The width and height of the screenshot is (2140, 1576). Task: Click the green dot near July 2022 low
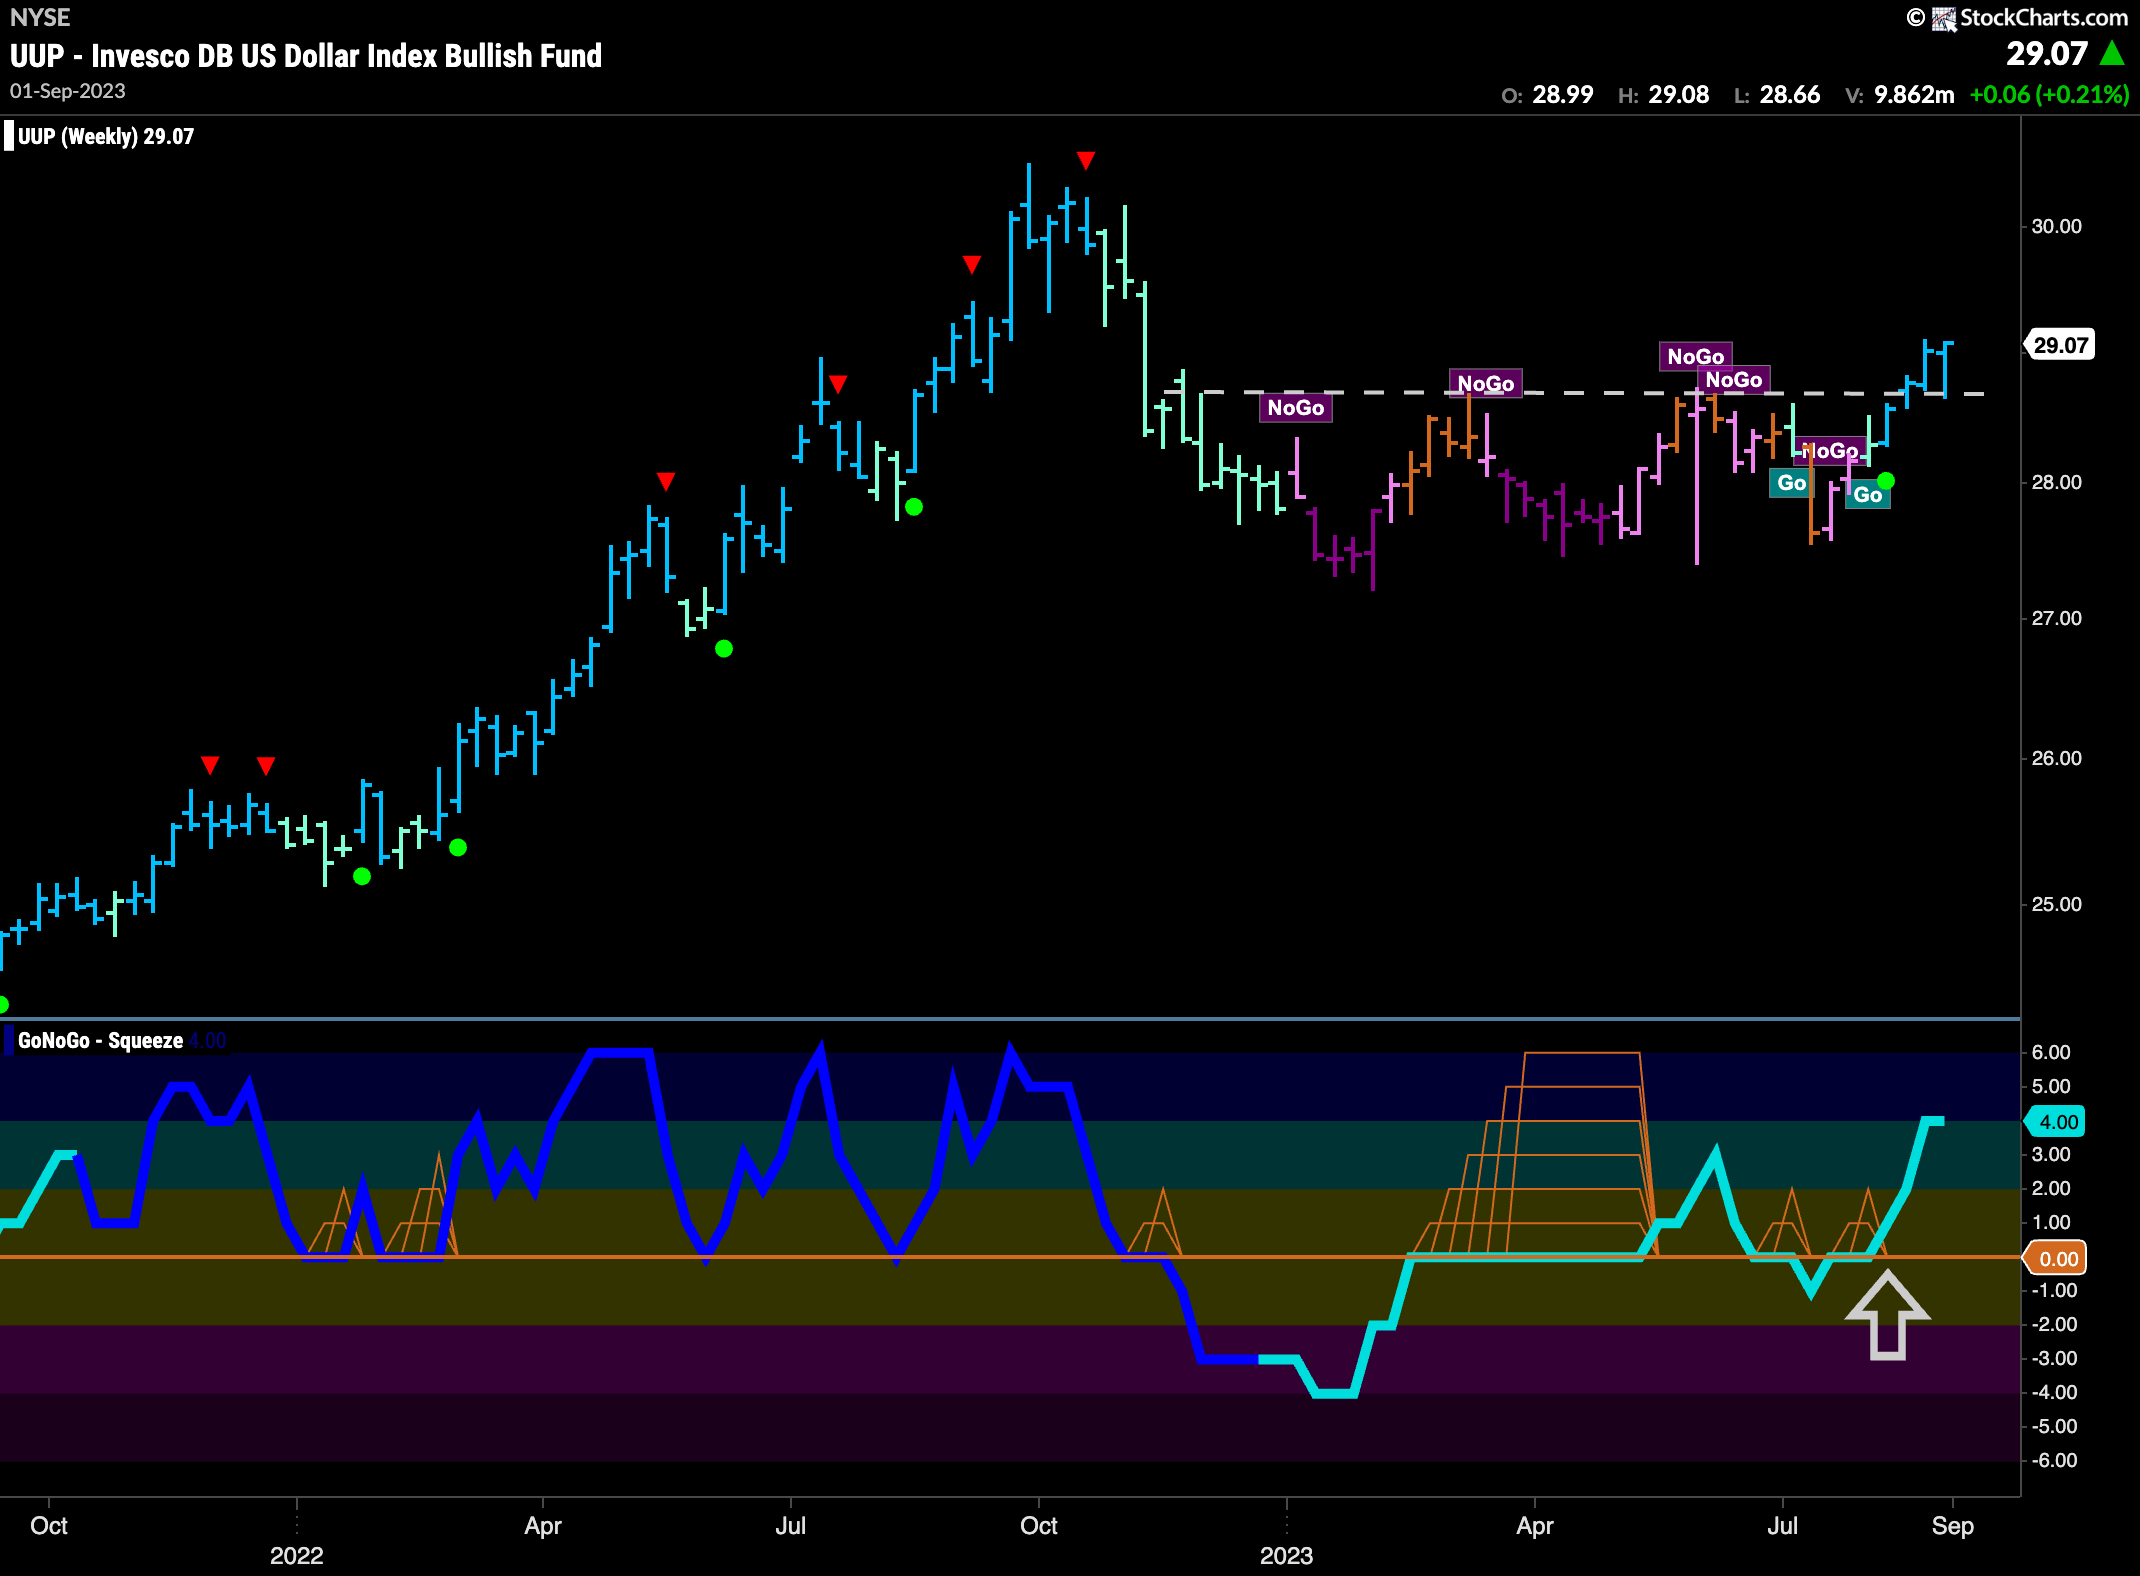[x=914, y=507]
